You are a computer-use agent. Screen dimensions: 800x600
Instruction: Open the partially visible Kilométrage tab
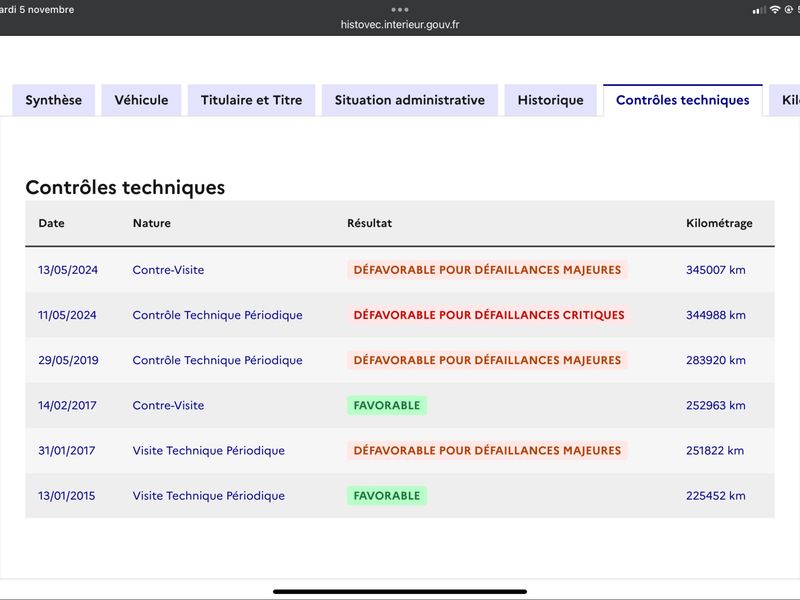point(786,100)
